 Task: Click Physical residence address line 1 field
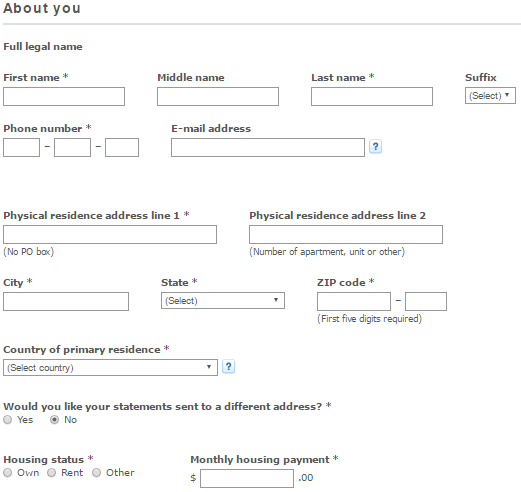pyautogui.click(x=110, y=235)
